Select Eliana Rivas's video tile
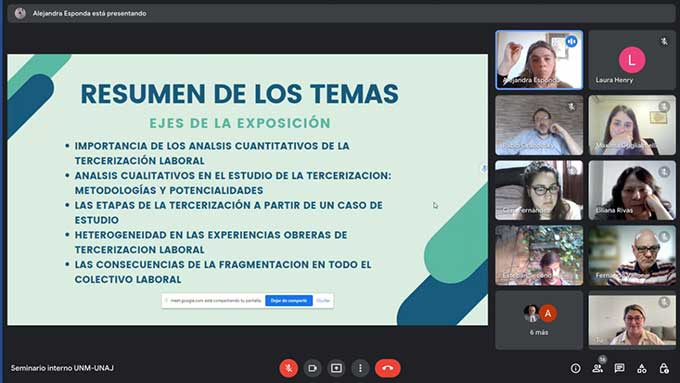The height and width of the screenshot is (383, 680). 632,190
